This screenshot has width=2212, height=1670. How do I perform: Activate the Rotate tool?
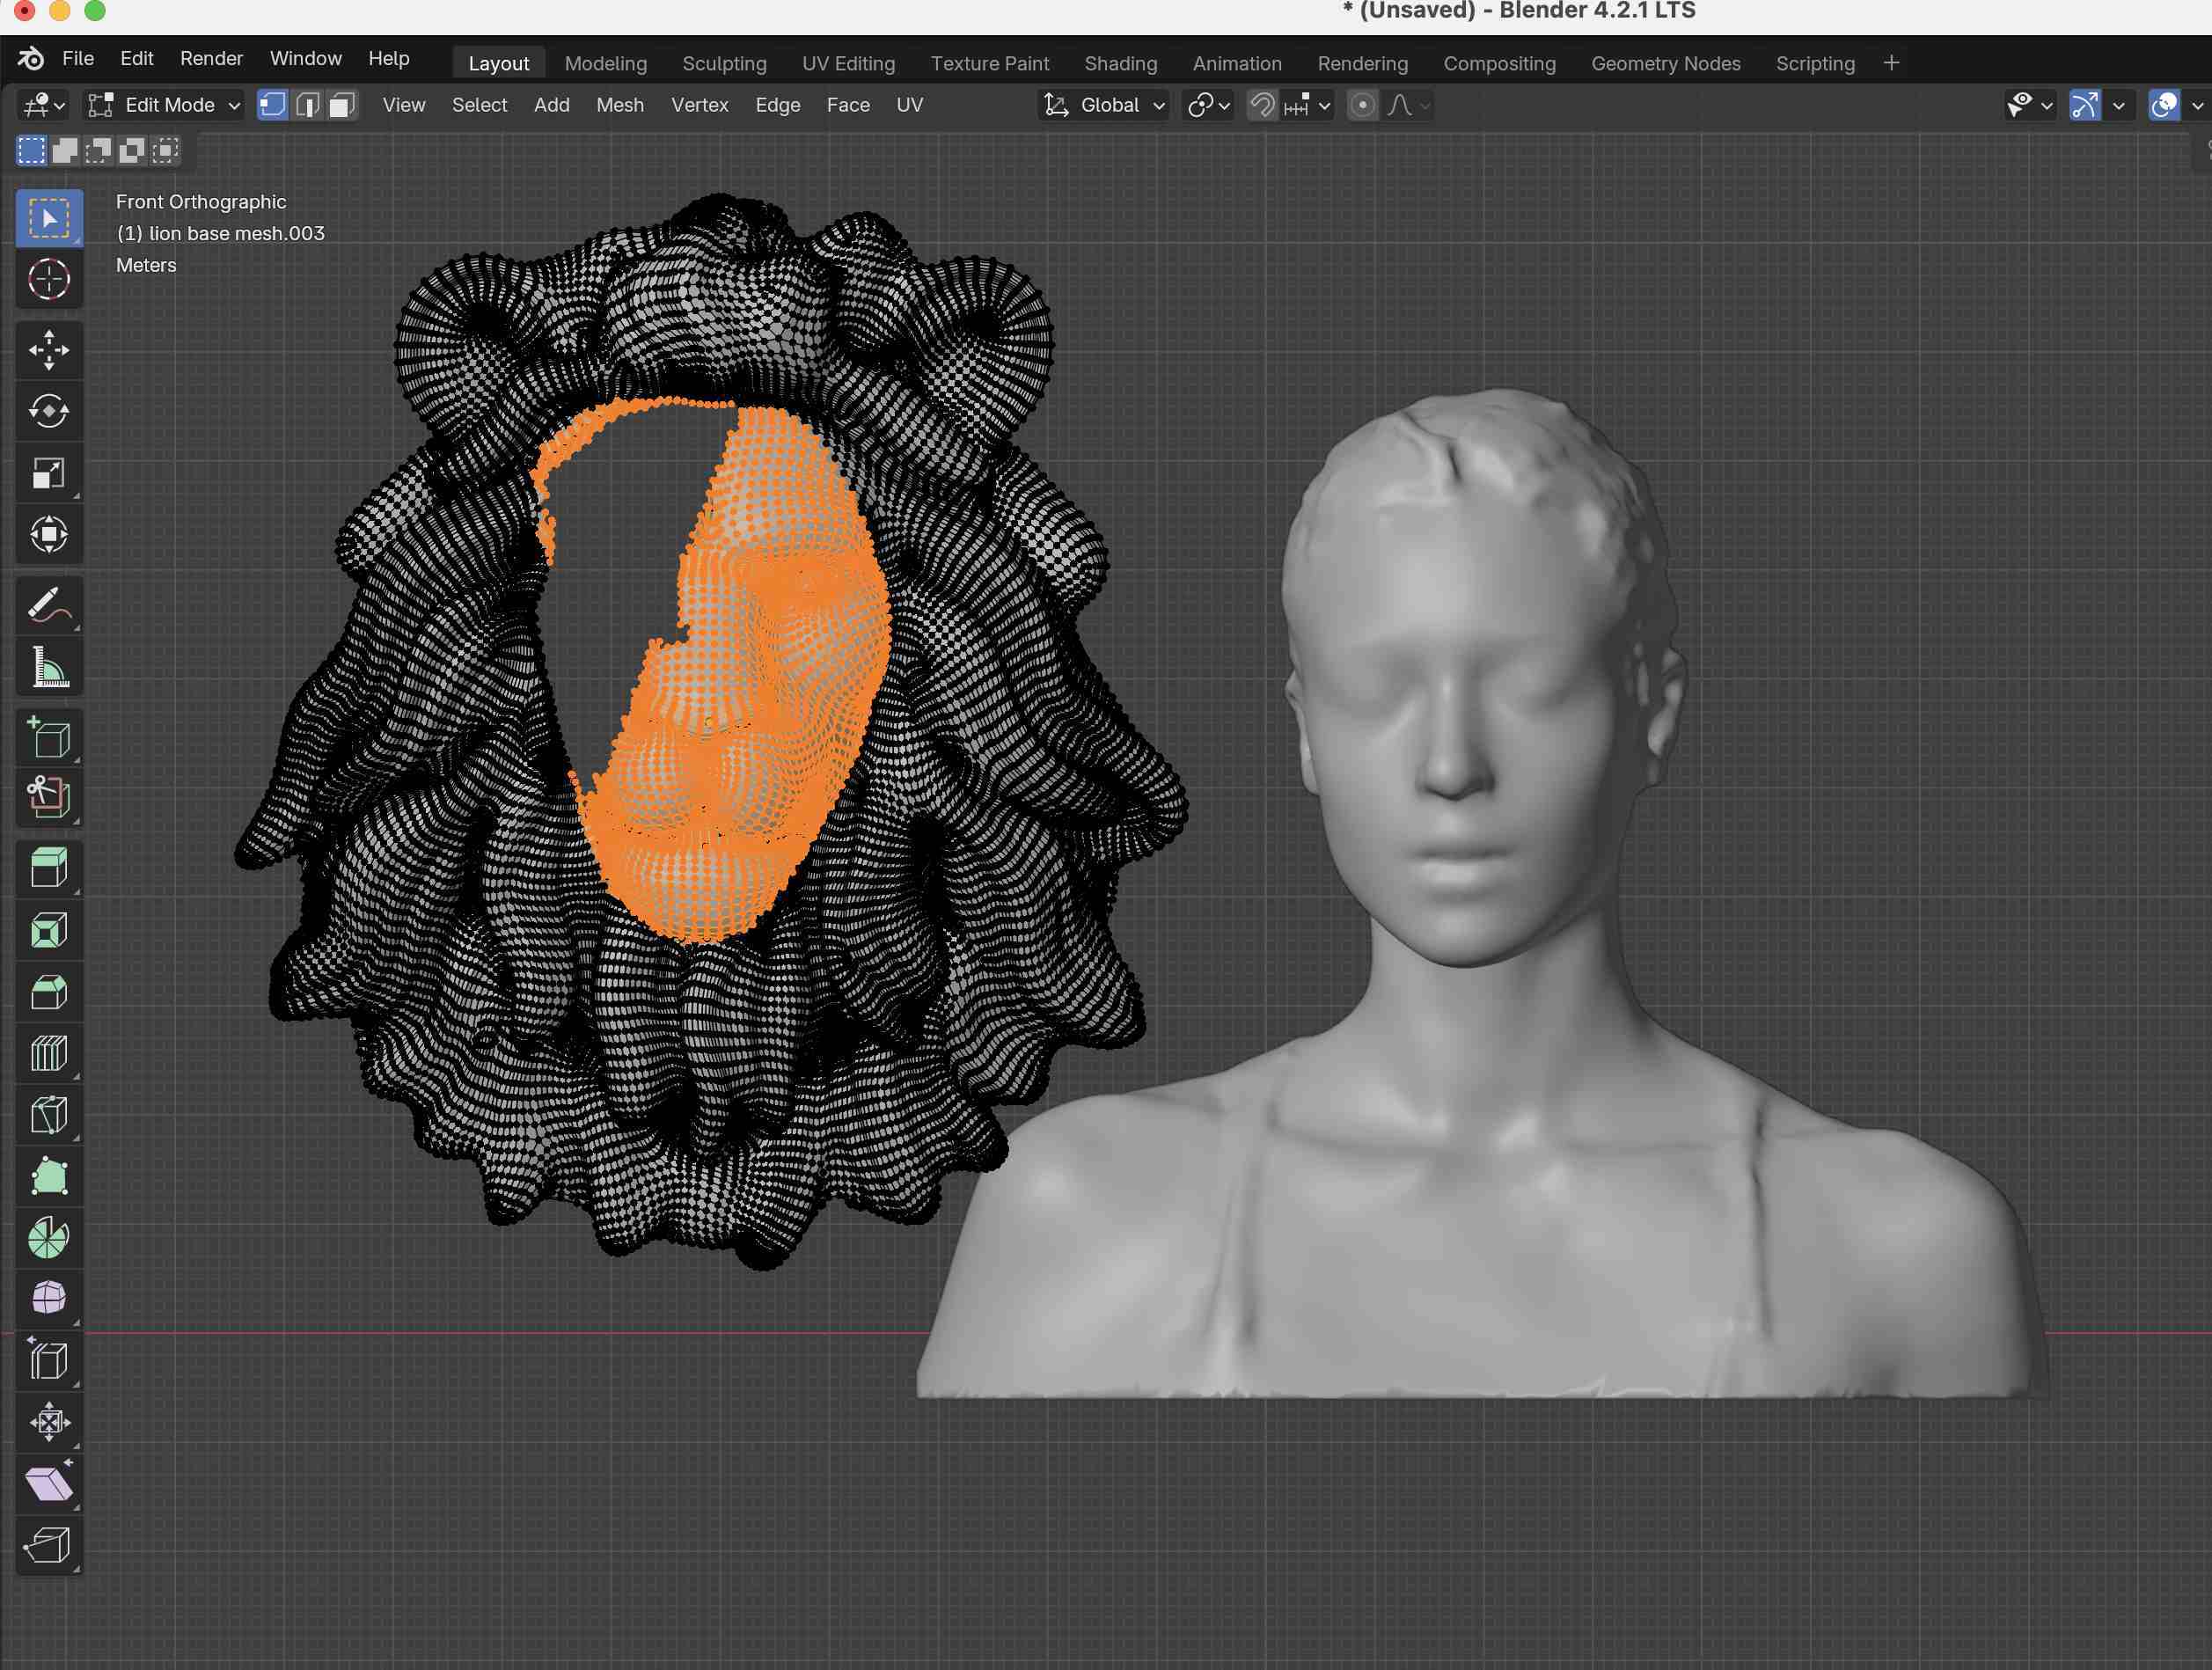click(x=49, y=411)
